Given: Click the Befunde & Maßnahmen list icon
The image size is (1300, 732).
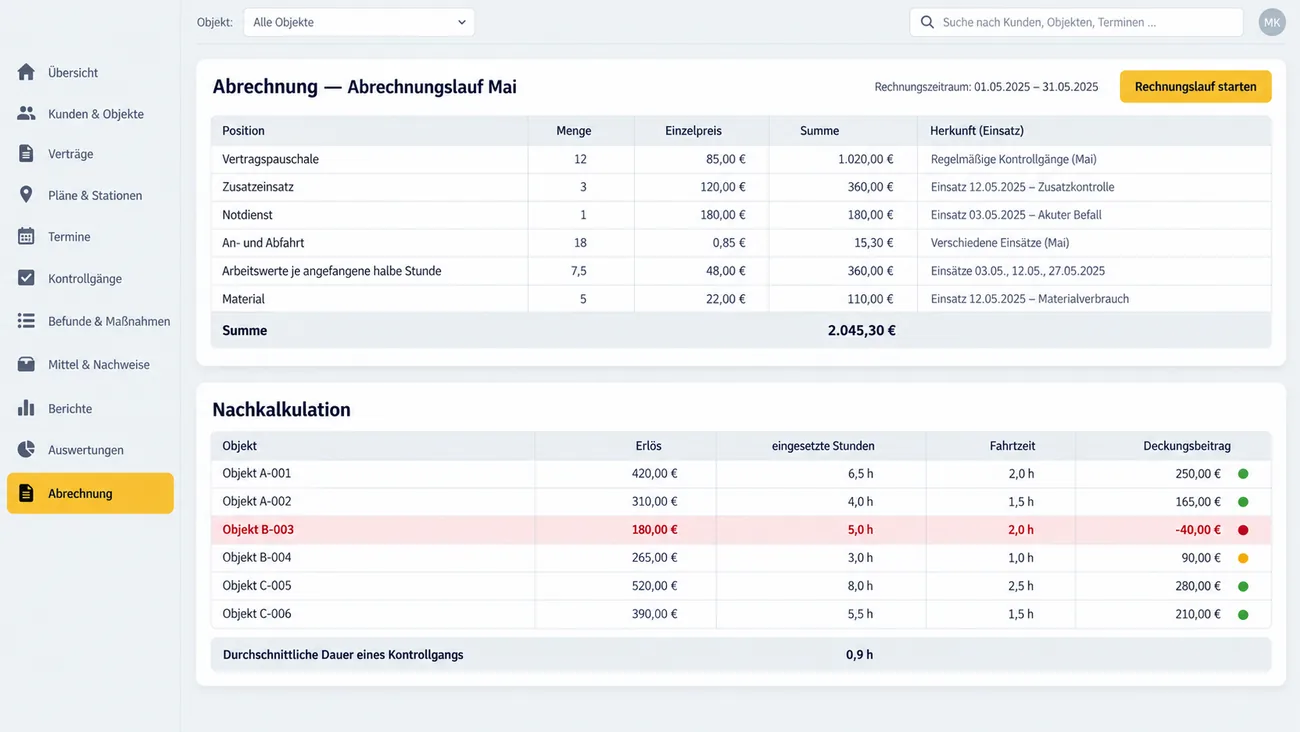Looking at the screenshot, I should click(x=26, y=321).
